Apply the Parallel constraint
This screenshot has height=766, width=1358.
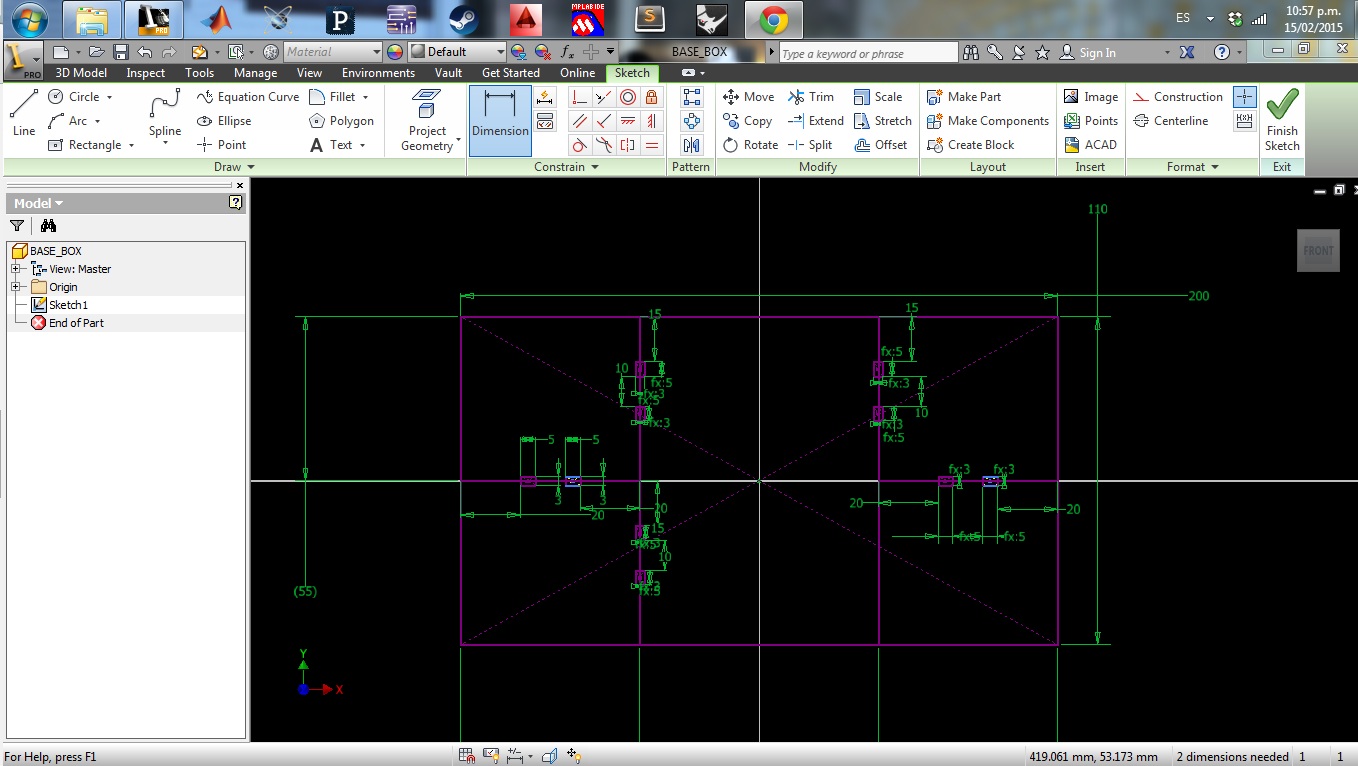(x=579, y=121)
